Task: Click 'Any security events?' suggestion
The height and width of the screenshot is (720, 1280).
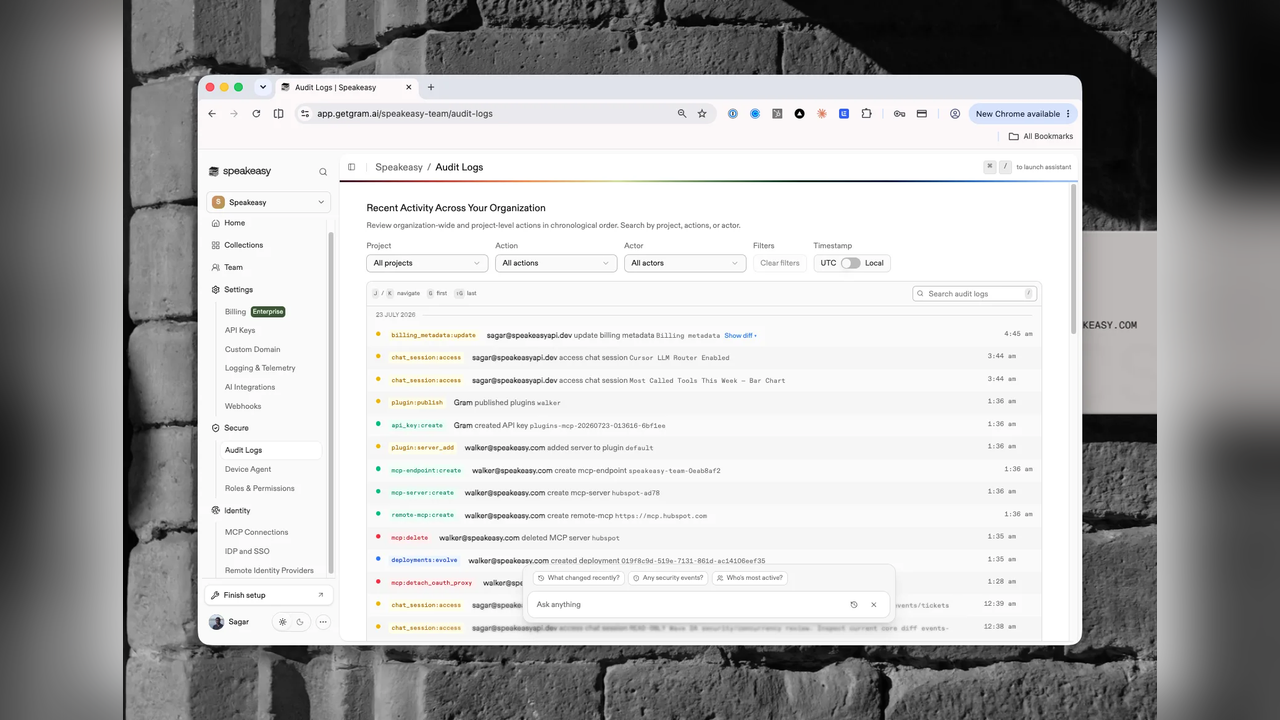Action: coord(668,578)
